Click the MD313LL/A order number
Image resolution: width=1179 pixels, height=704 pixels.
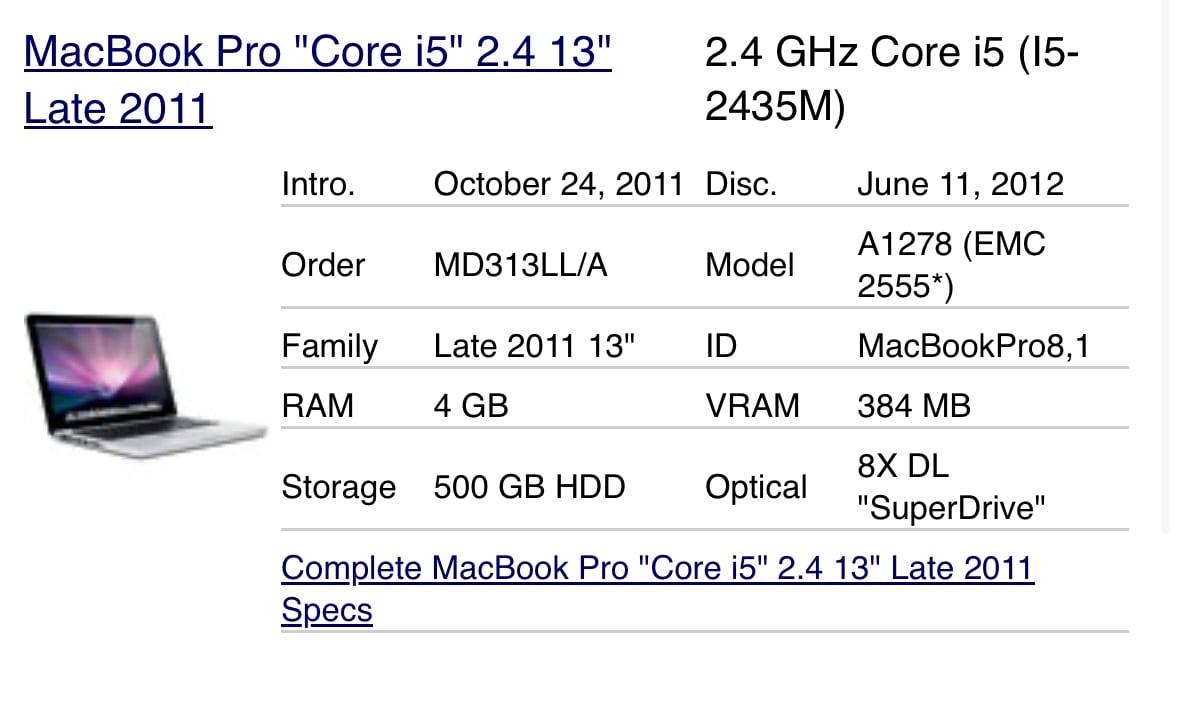tap(520, 266)
